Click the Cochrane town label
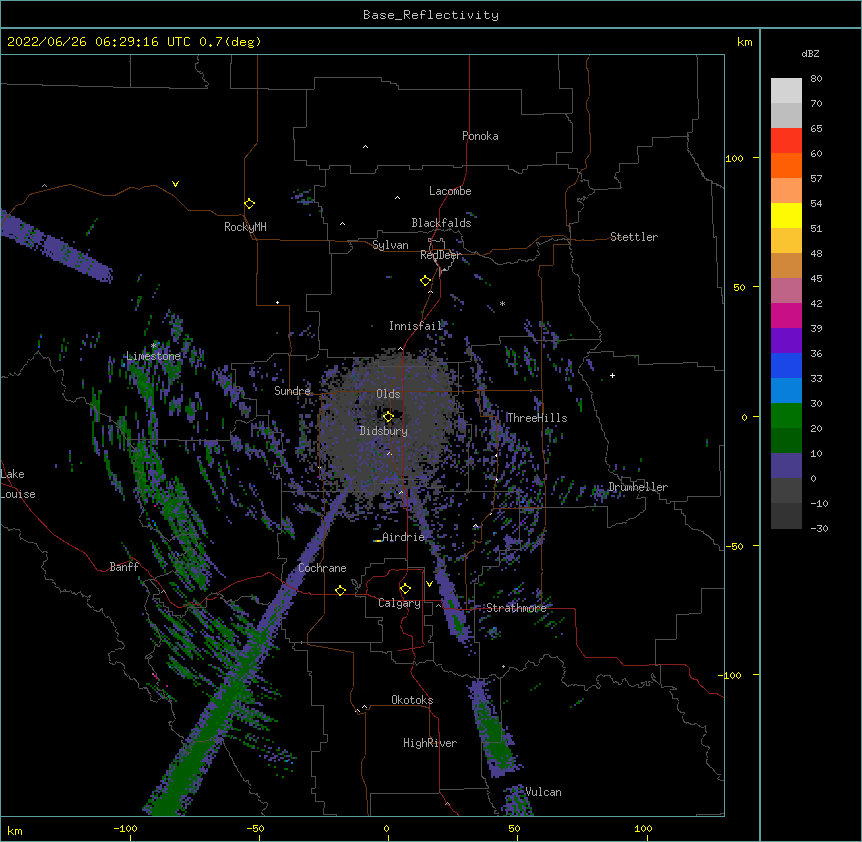 (x=322, y=568)
